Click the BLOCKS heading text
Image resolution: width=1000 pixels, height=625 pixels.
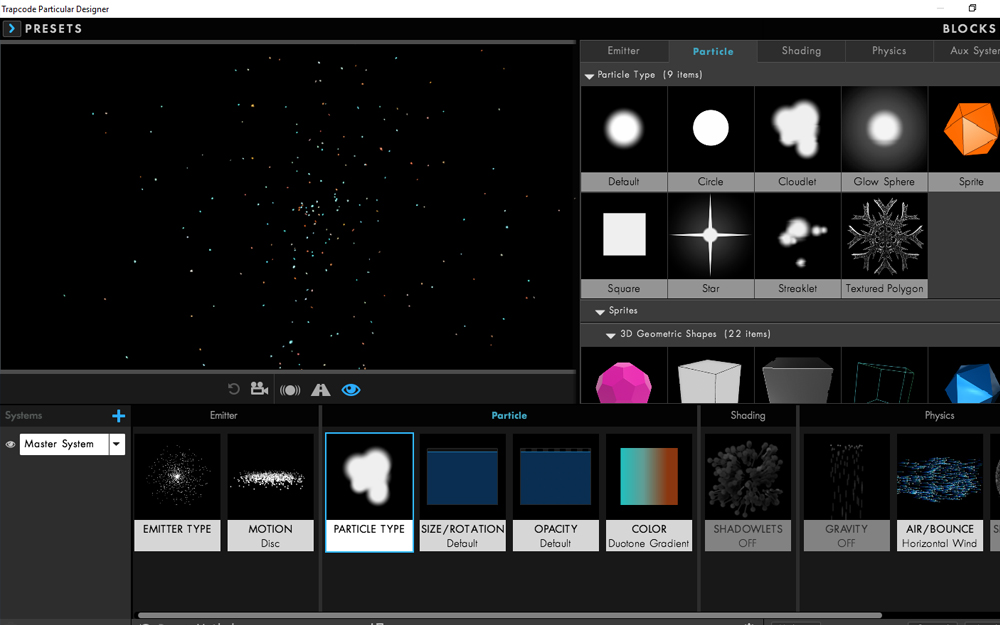(969, 29)
